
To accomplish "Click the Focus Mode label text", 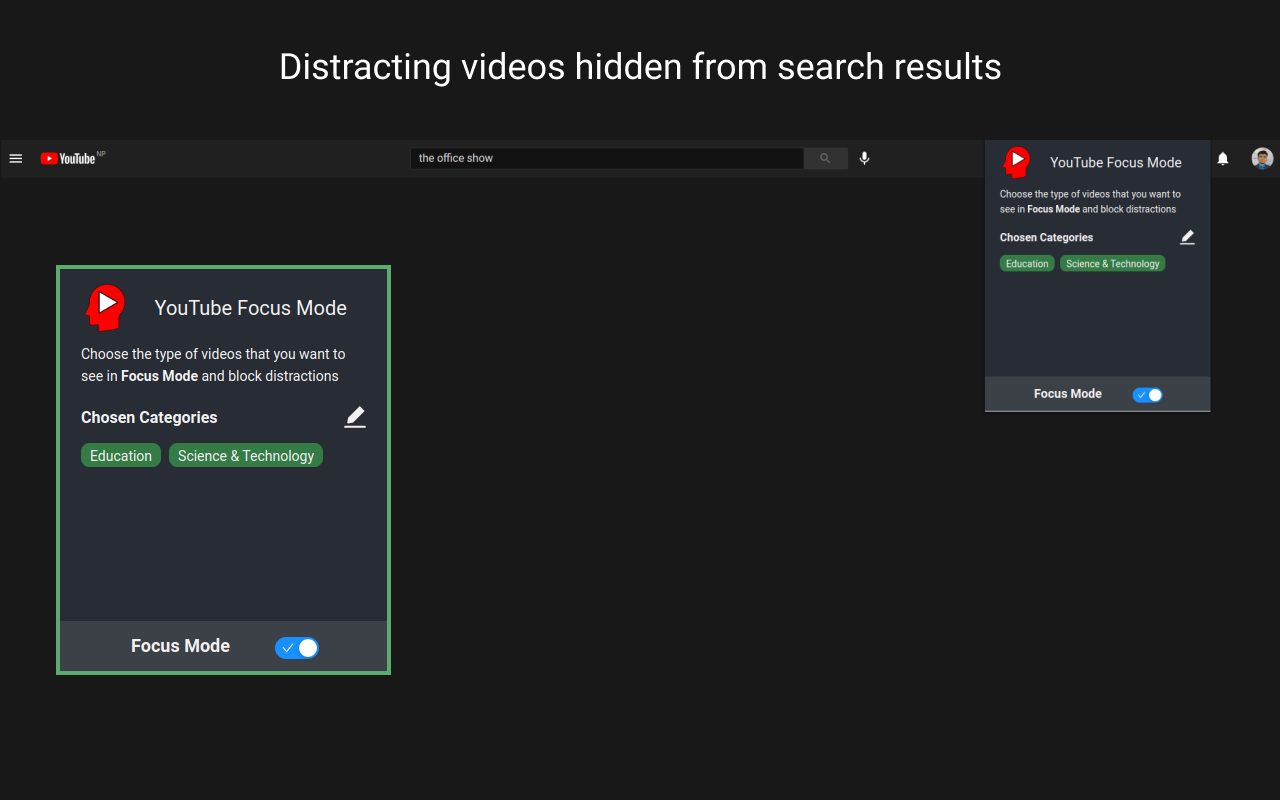I will [x=180, y=646].
